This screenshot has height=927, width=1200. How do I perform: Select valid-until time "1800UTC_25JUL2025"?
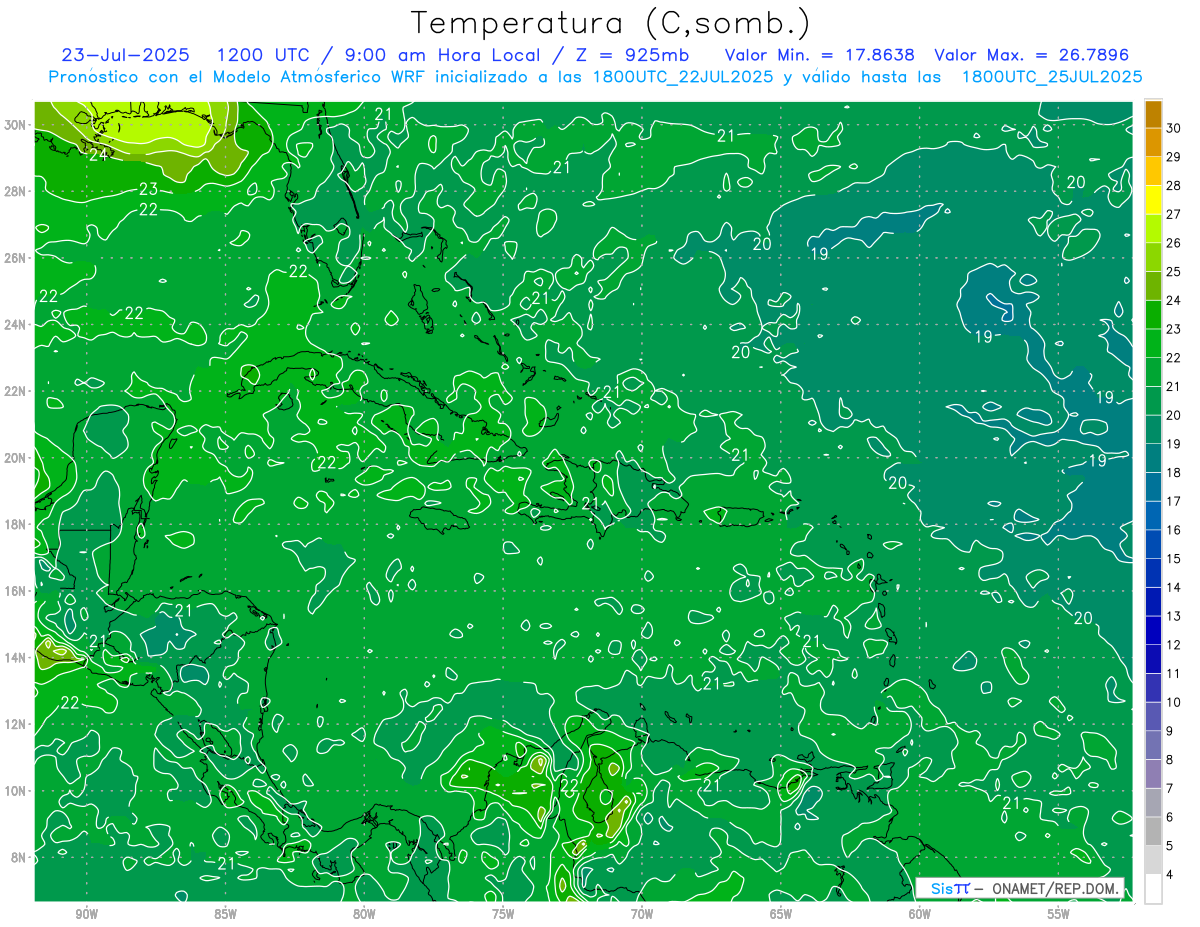[x=1052, y=77]
